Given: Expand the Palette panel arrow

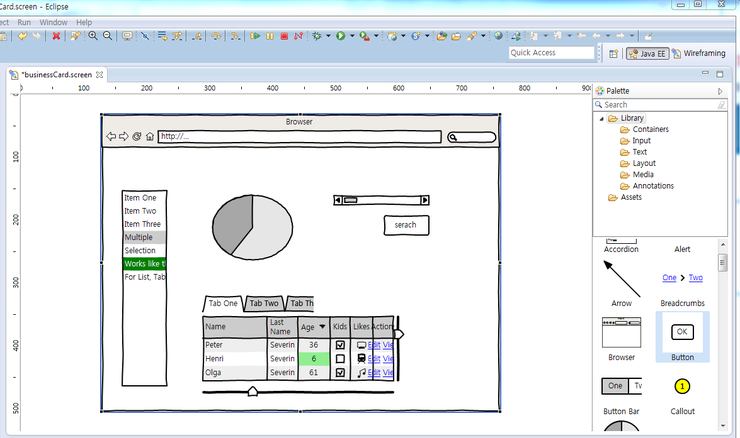Looking at the screenshot, I should pos(720,91).
